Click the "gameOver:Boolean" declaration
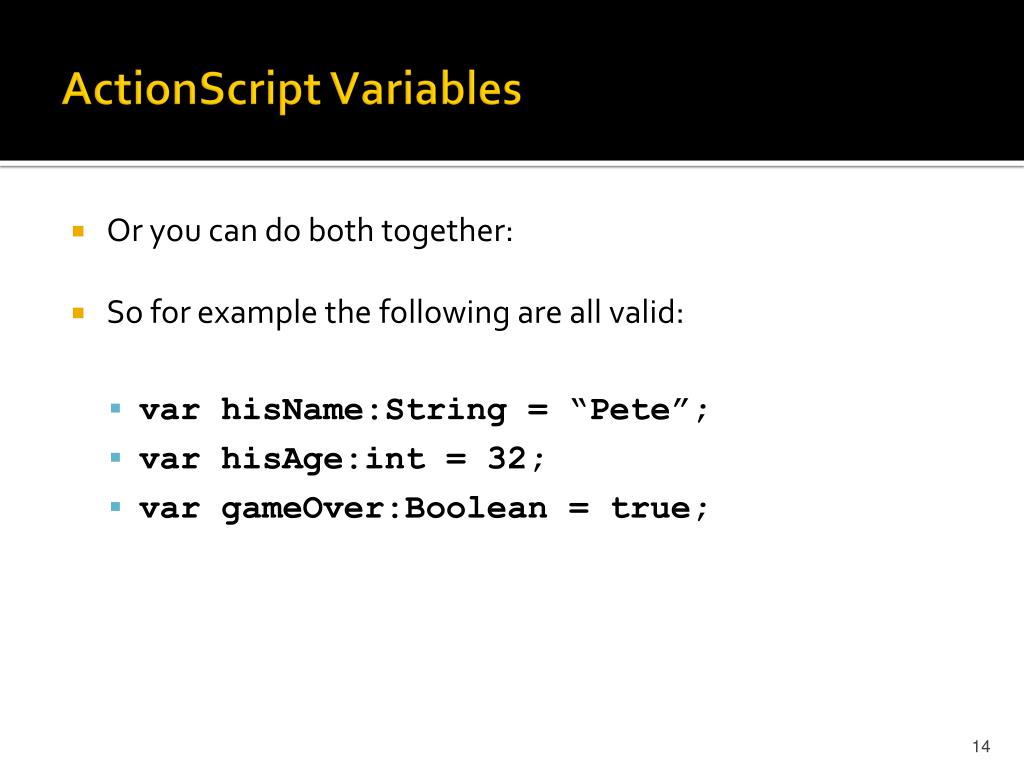 point(384,508)
